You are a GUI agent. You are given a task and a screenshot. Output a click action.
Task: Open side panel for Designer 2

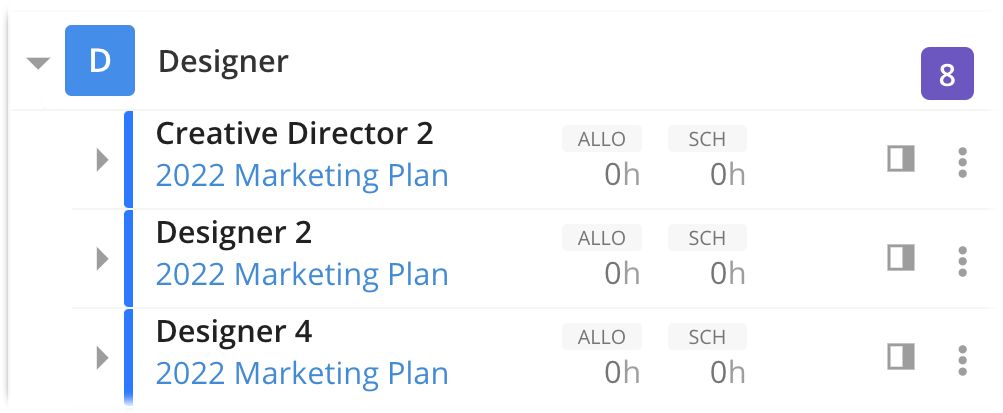[901, 258]
